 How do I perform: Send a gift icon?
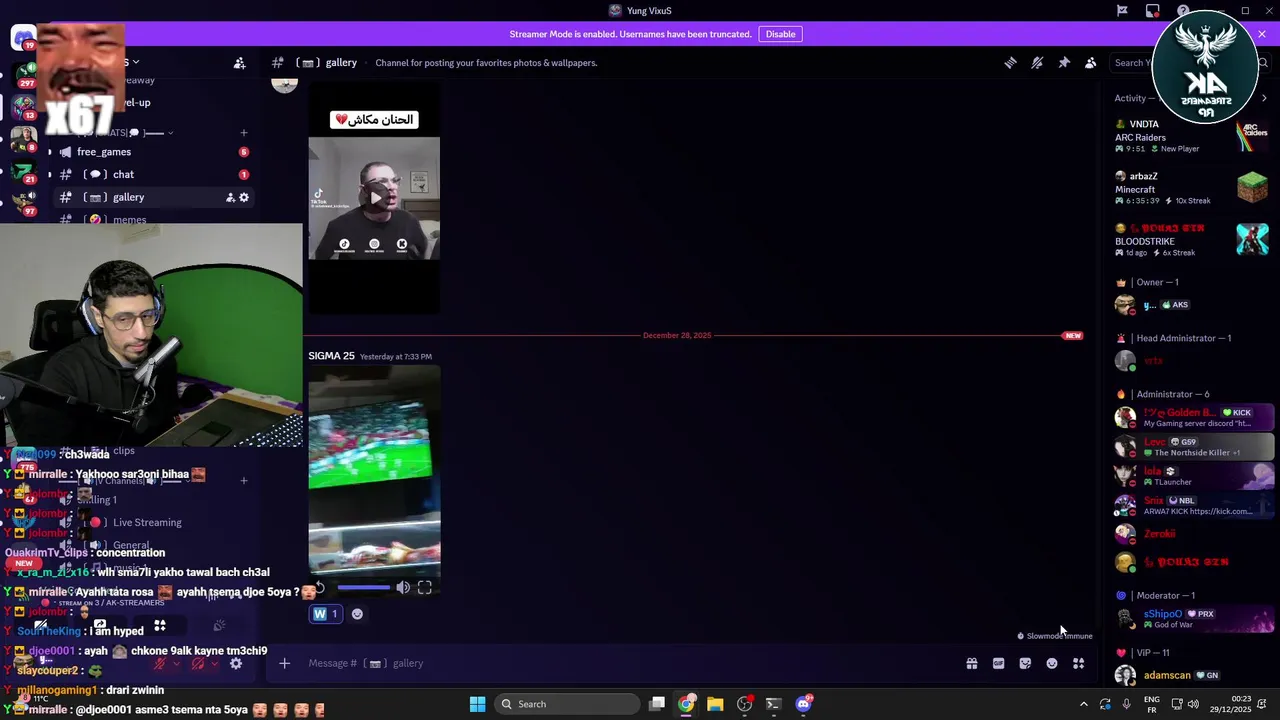click(972, 663)
